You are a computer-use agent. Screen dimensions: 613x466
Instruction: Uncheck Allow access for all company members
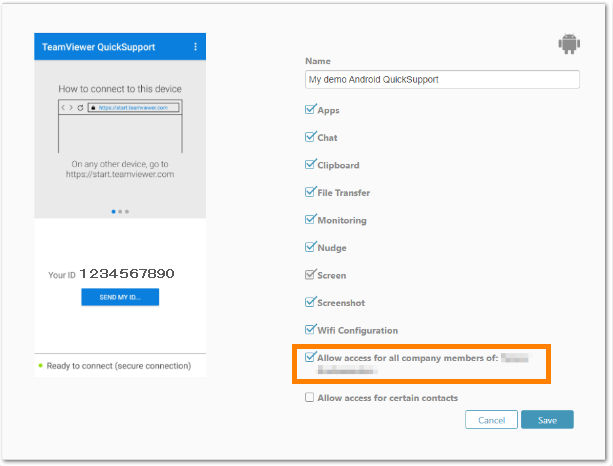[x=310, y=357]
